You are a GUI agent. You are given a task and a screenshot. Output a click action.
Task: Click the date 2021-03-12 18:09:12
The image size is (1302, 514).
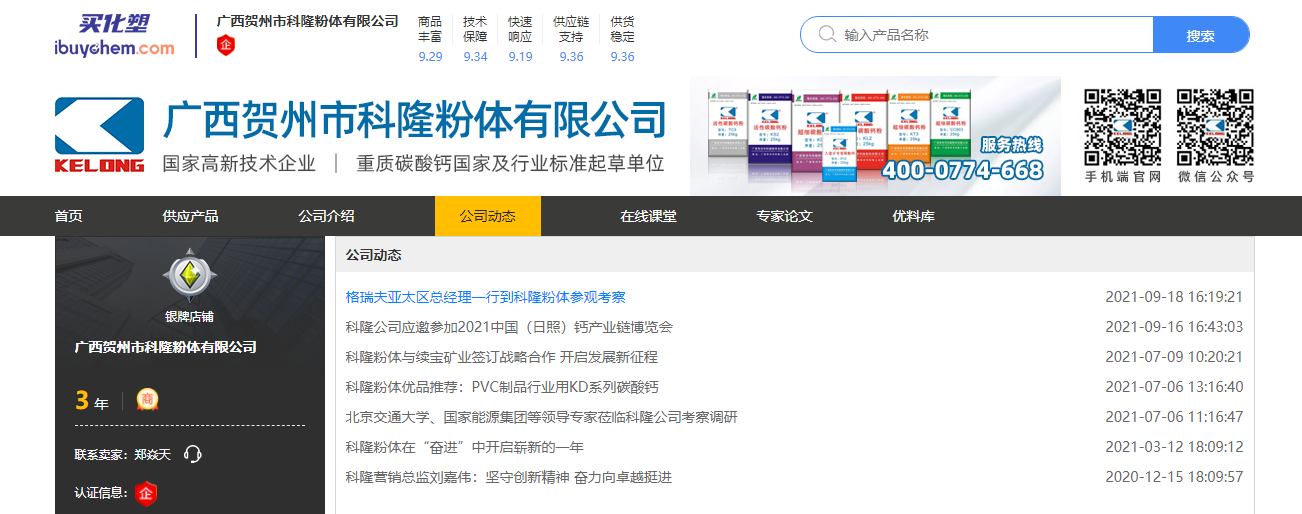coord(1174,447)
